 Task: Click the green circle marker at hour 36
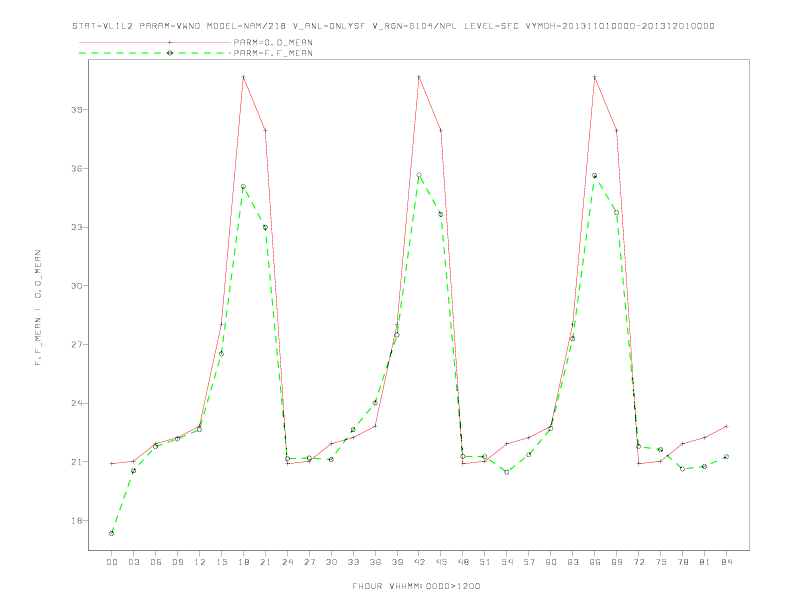click(x=375, y=402)
